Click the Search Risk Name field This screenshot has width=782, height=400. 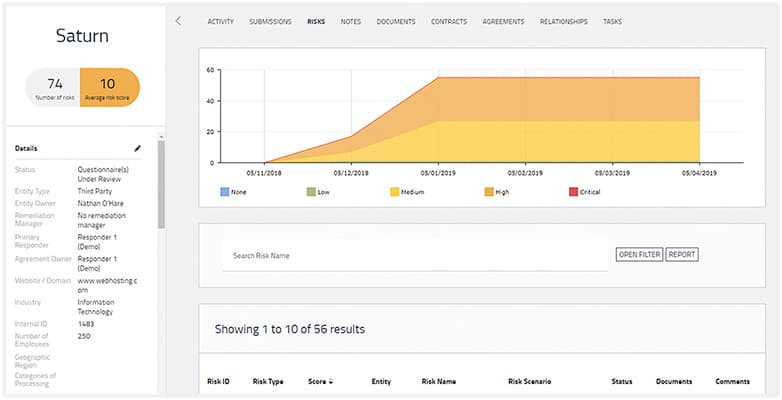415,256
